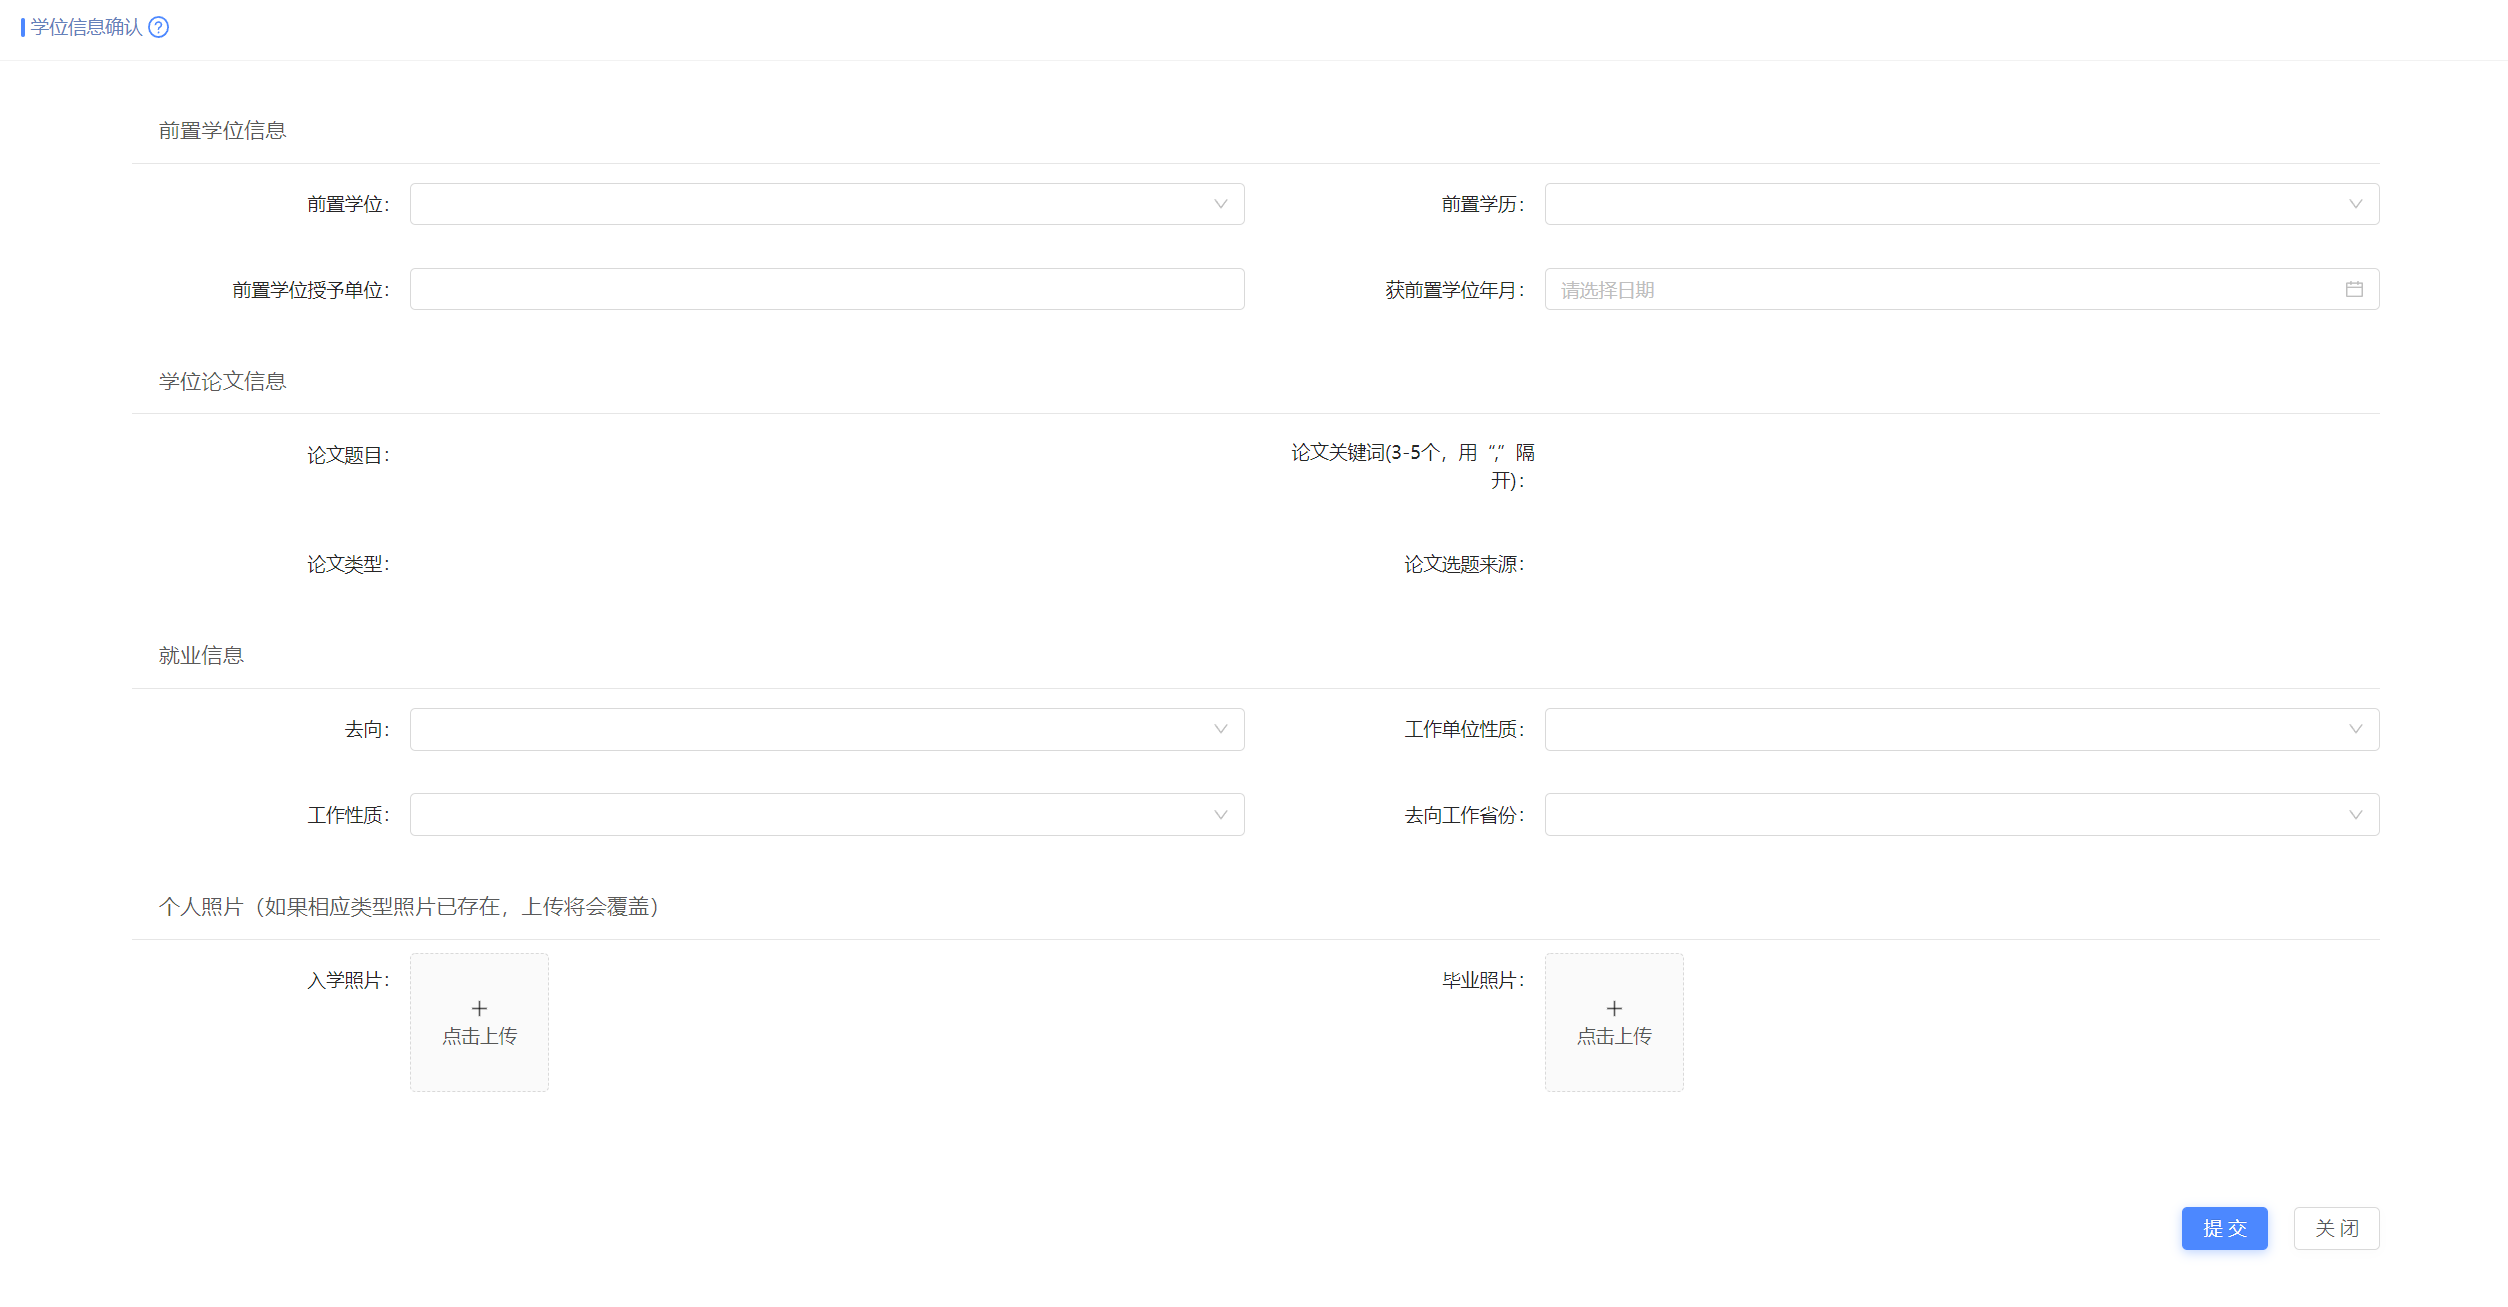Click the 点击上传 text for 入学照片
The image size is (2508, 1307).
[479, 1037]
